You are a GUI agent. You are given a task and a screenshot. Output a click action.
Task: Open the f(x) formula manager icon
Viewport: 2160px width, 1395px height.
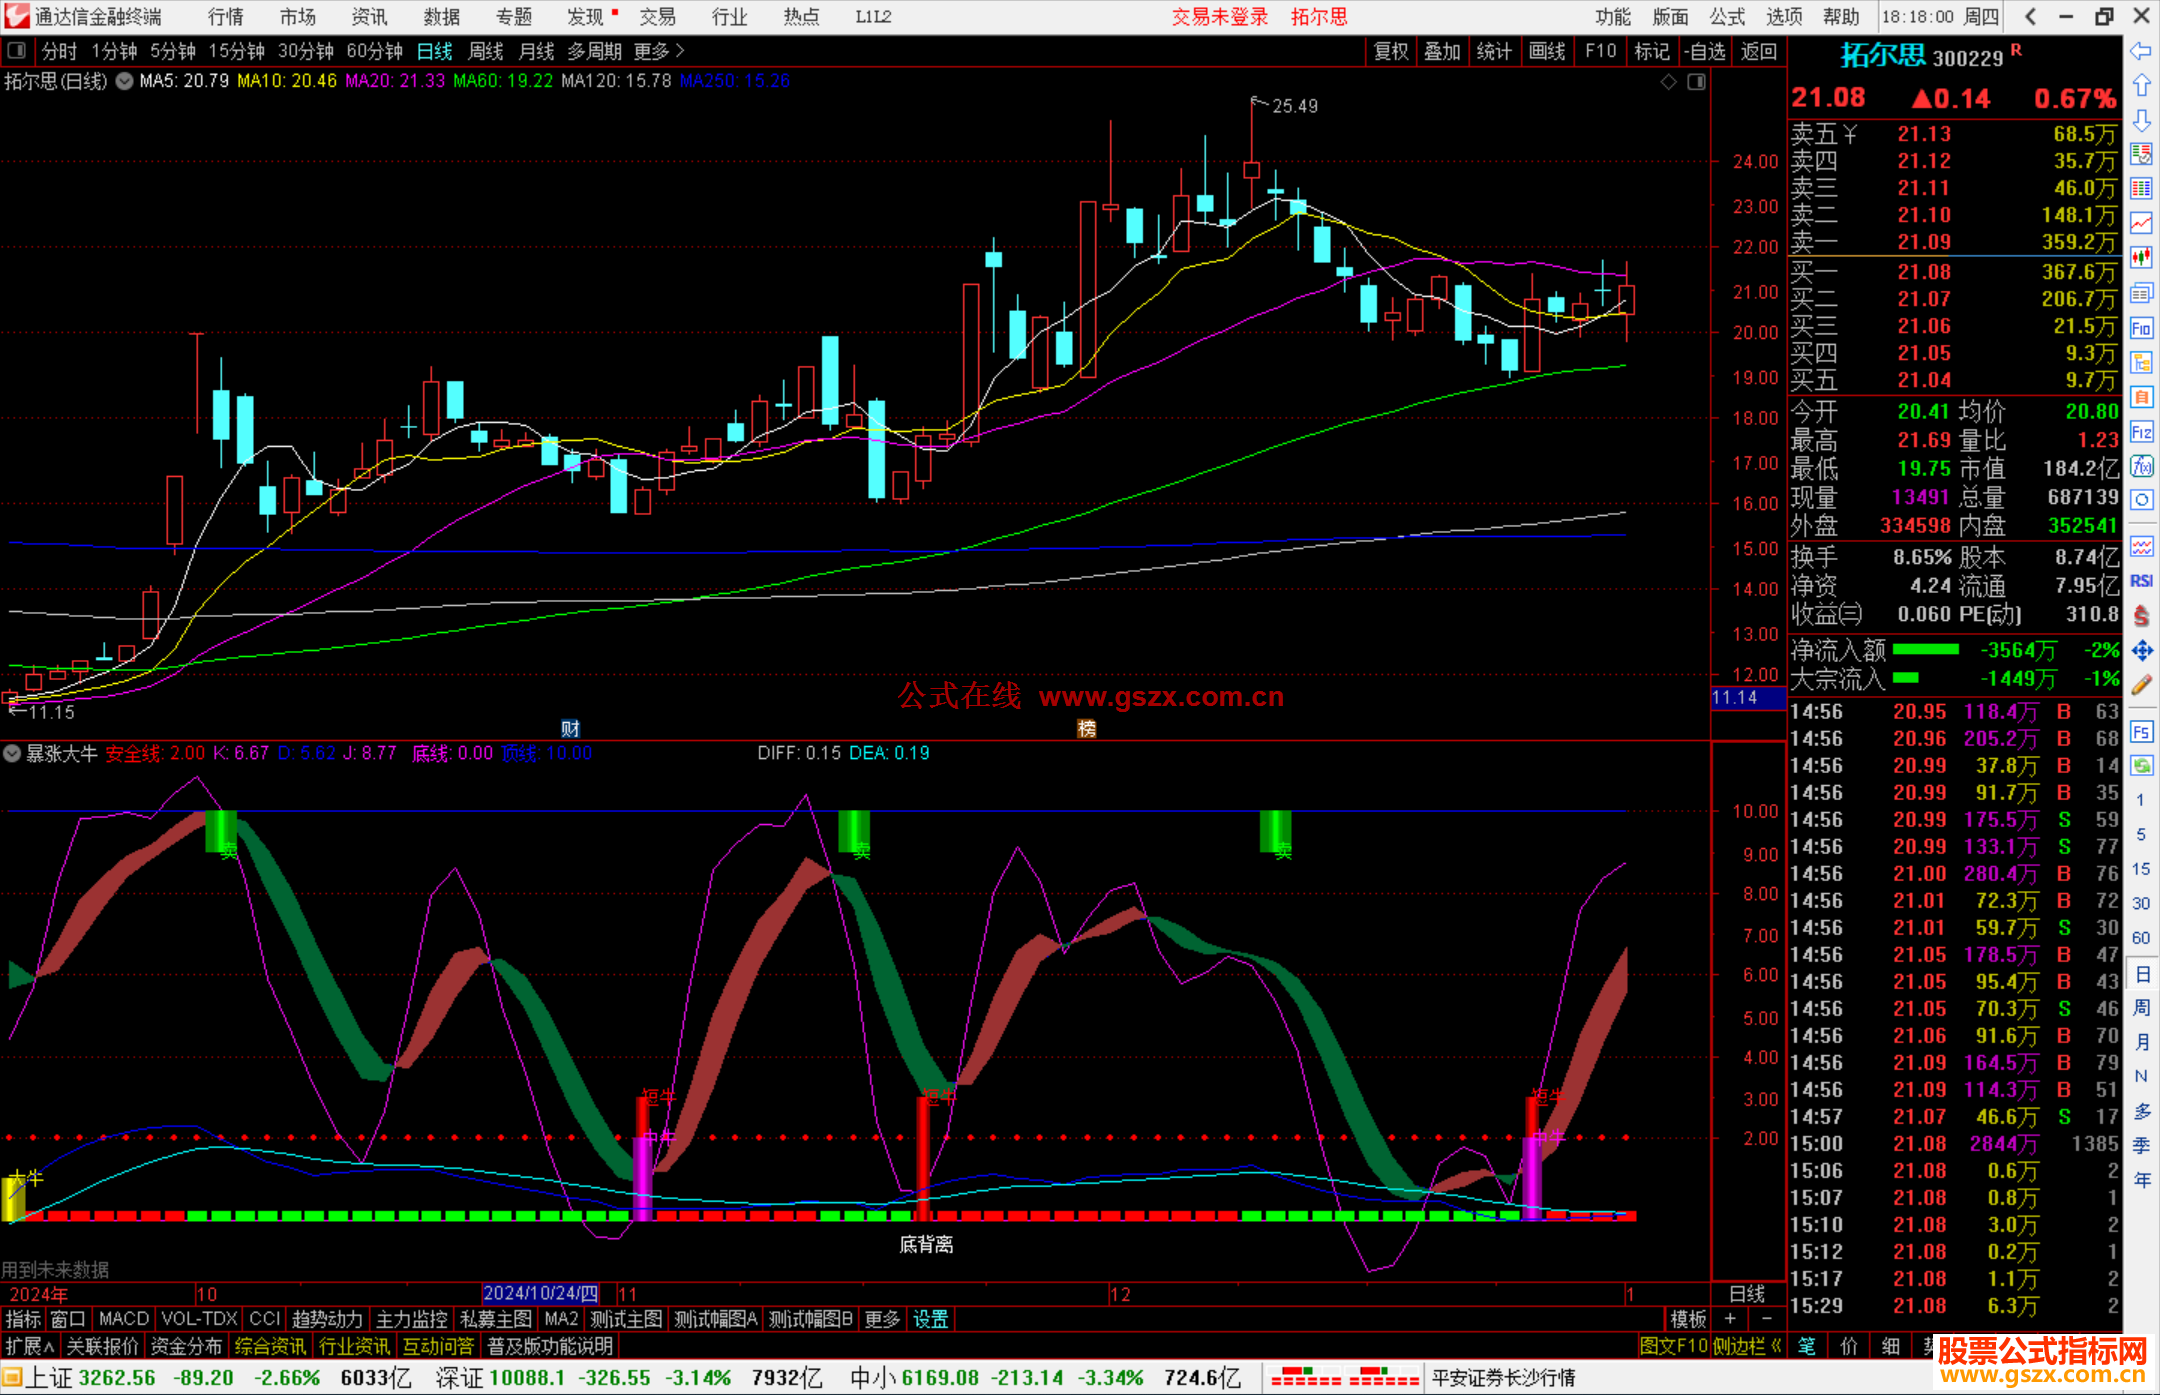[2141, 466]
